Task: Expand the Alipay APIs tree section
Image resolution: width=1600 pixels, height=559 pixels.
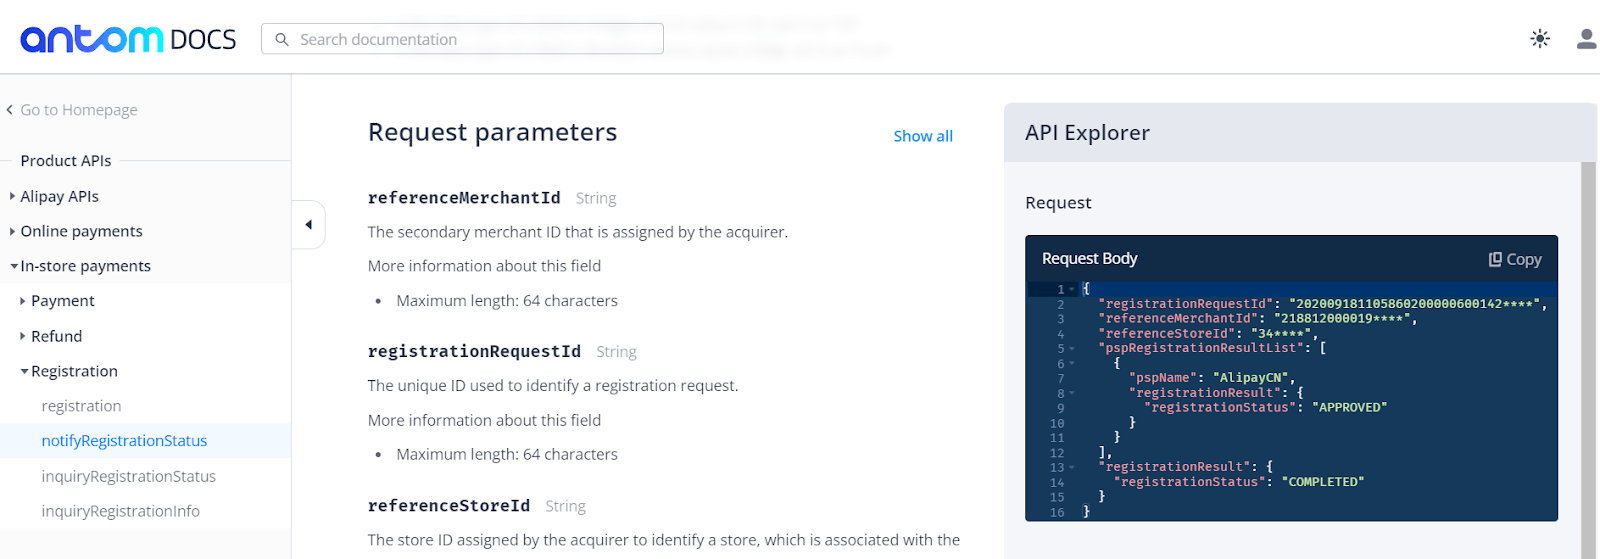Action: 12,196
